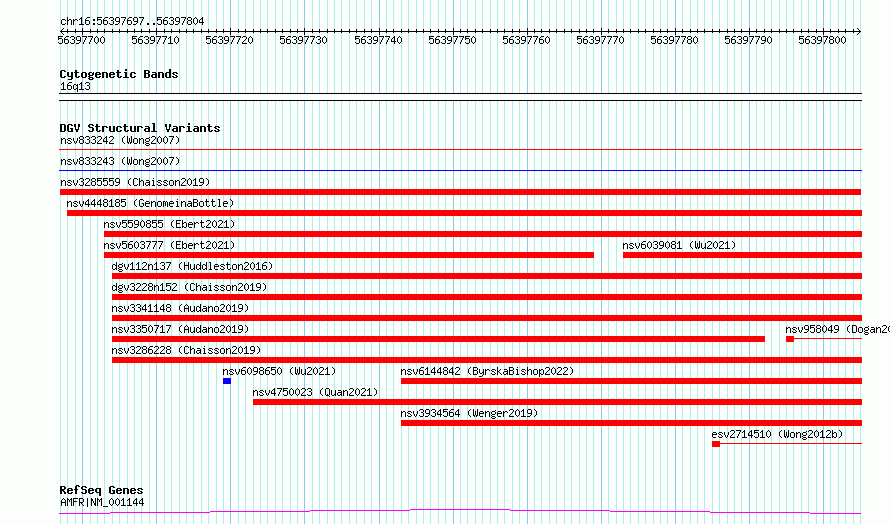Click ruler position 56397770

[x=601, y=40]
